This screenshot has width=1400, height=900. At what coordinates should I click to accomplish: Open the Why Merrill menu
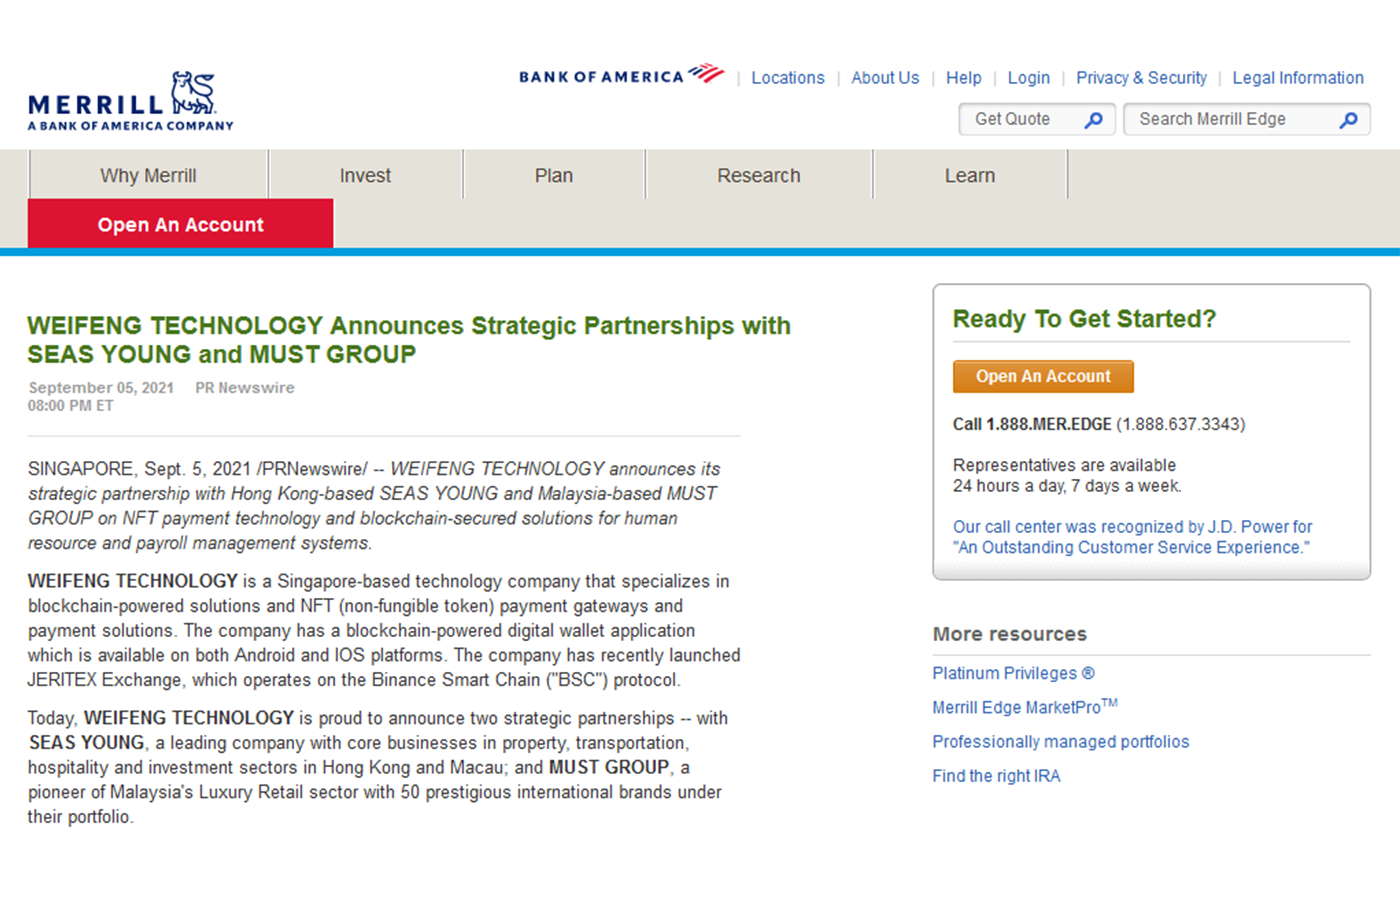(148, 175)
